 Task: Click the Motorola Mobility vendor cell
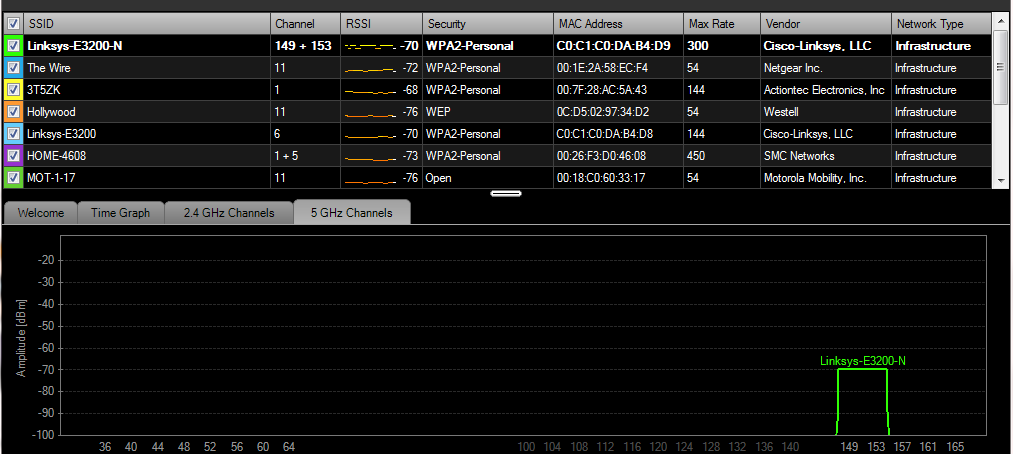tap(826, 178)
